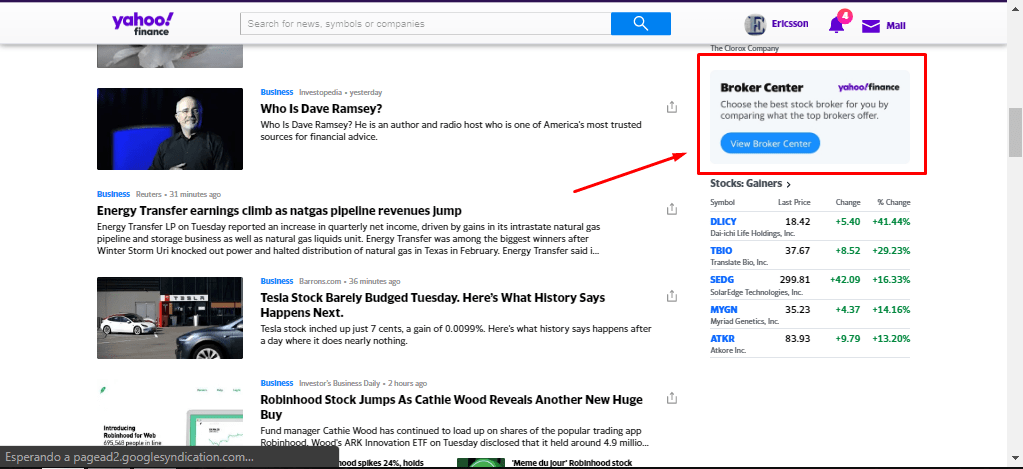Screen dimensions: 1023x469
Task: Open the notifications bell icon
Action: pos(836,25)
